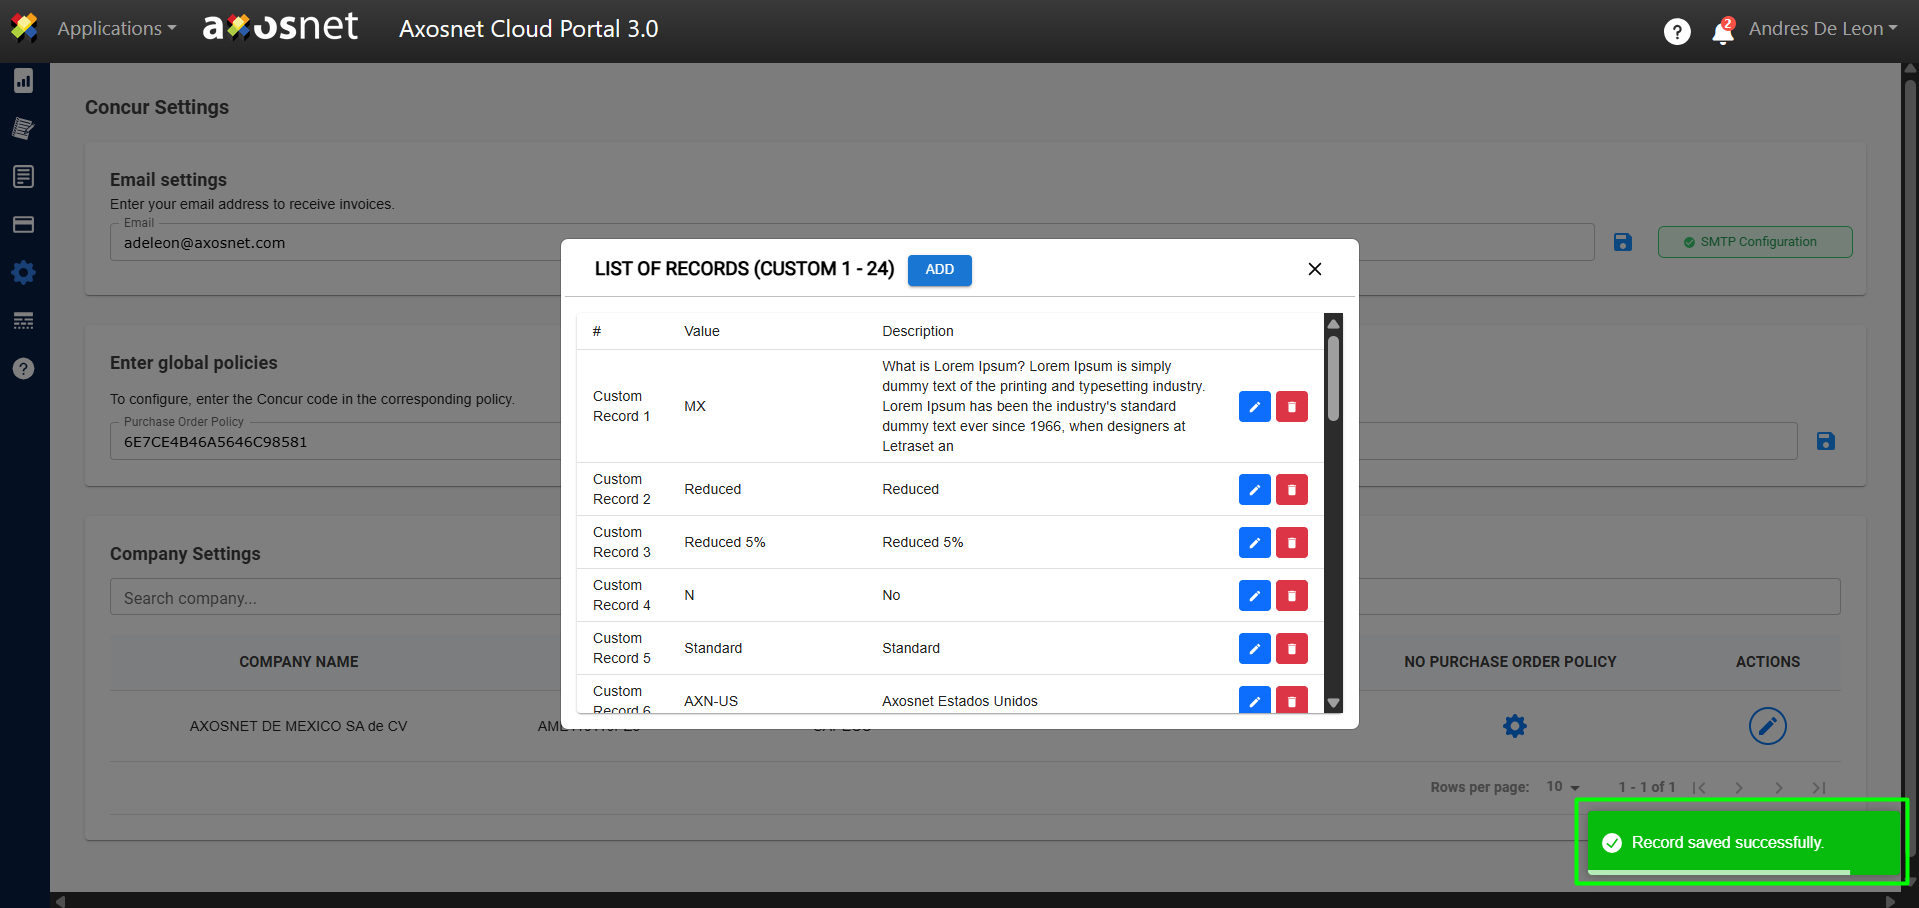Delete Custom Record 2 Reduced
Screen dimensions: 1919x908
1291,489
